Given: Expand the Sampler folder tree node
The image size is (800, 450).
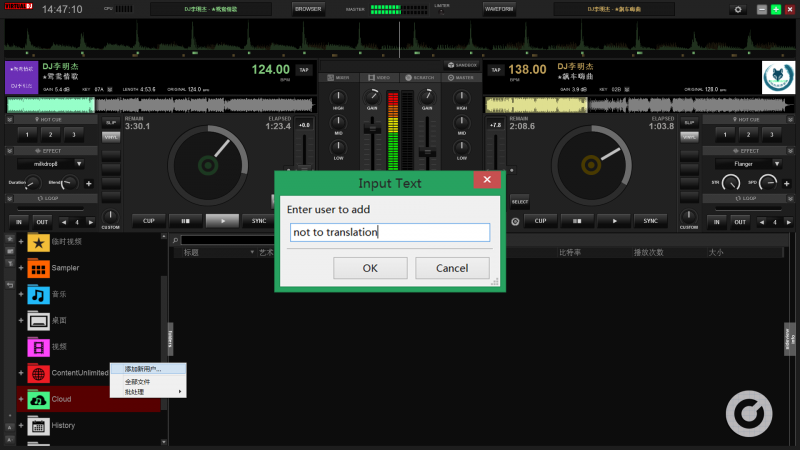Looking at the screenshot, I should click(20, 268).
